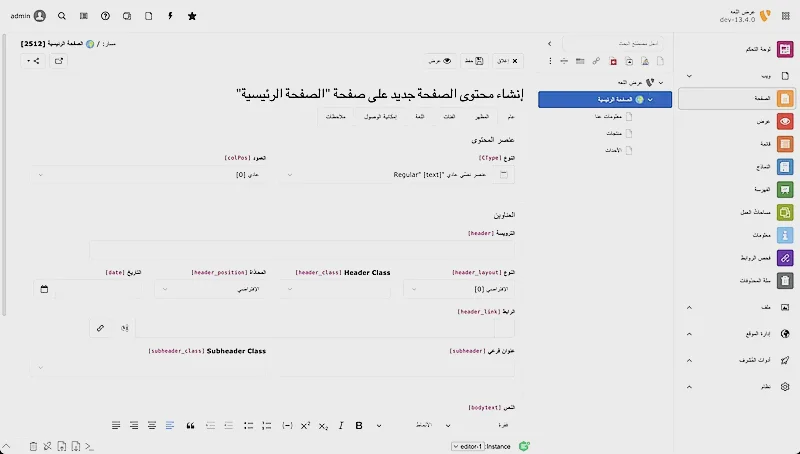Expand the File module group chevron
The image size is (800, 454).
pyautogui.click(x=689, y=307)
